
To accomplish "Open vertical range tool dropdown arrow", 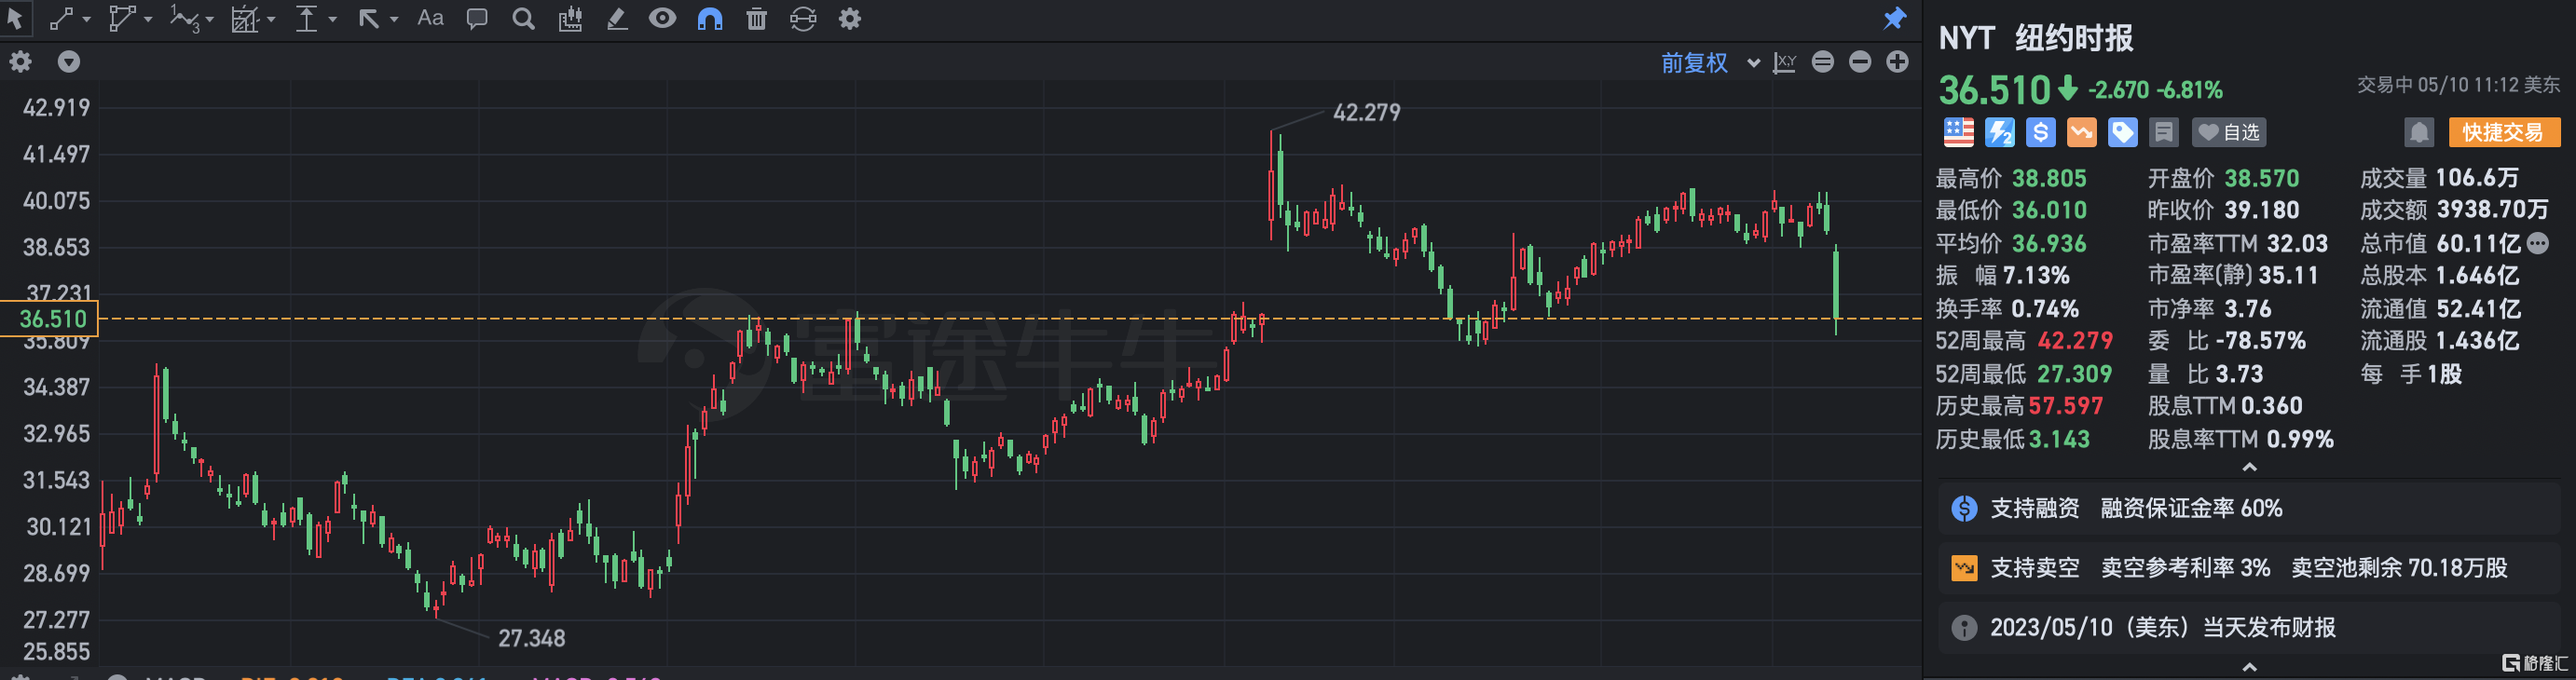I will pyautogui.click(x=332, y=19).
